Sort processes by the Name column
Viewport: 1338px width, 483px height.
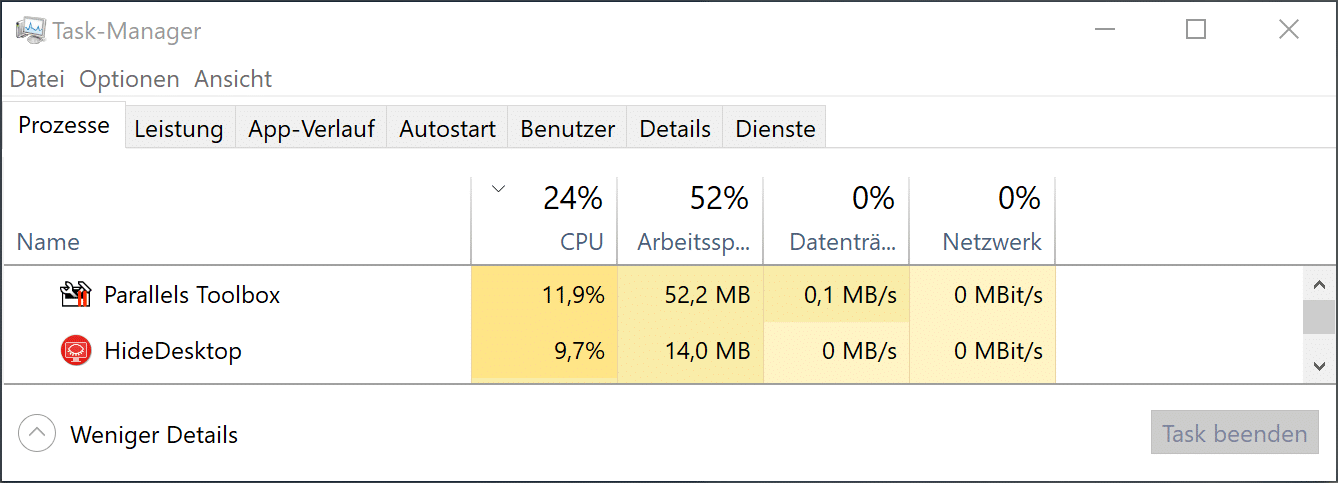tap(48, 242)
